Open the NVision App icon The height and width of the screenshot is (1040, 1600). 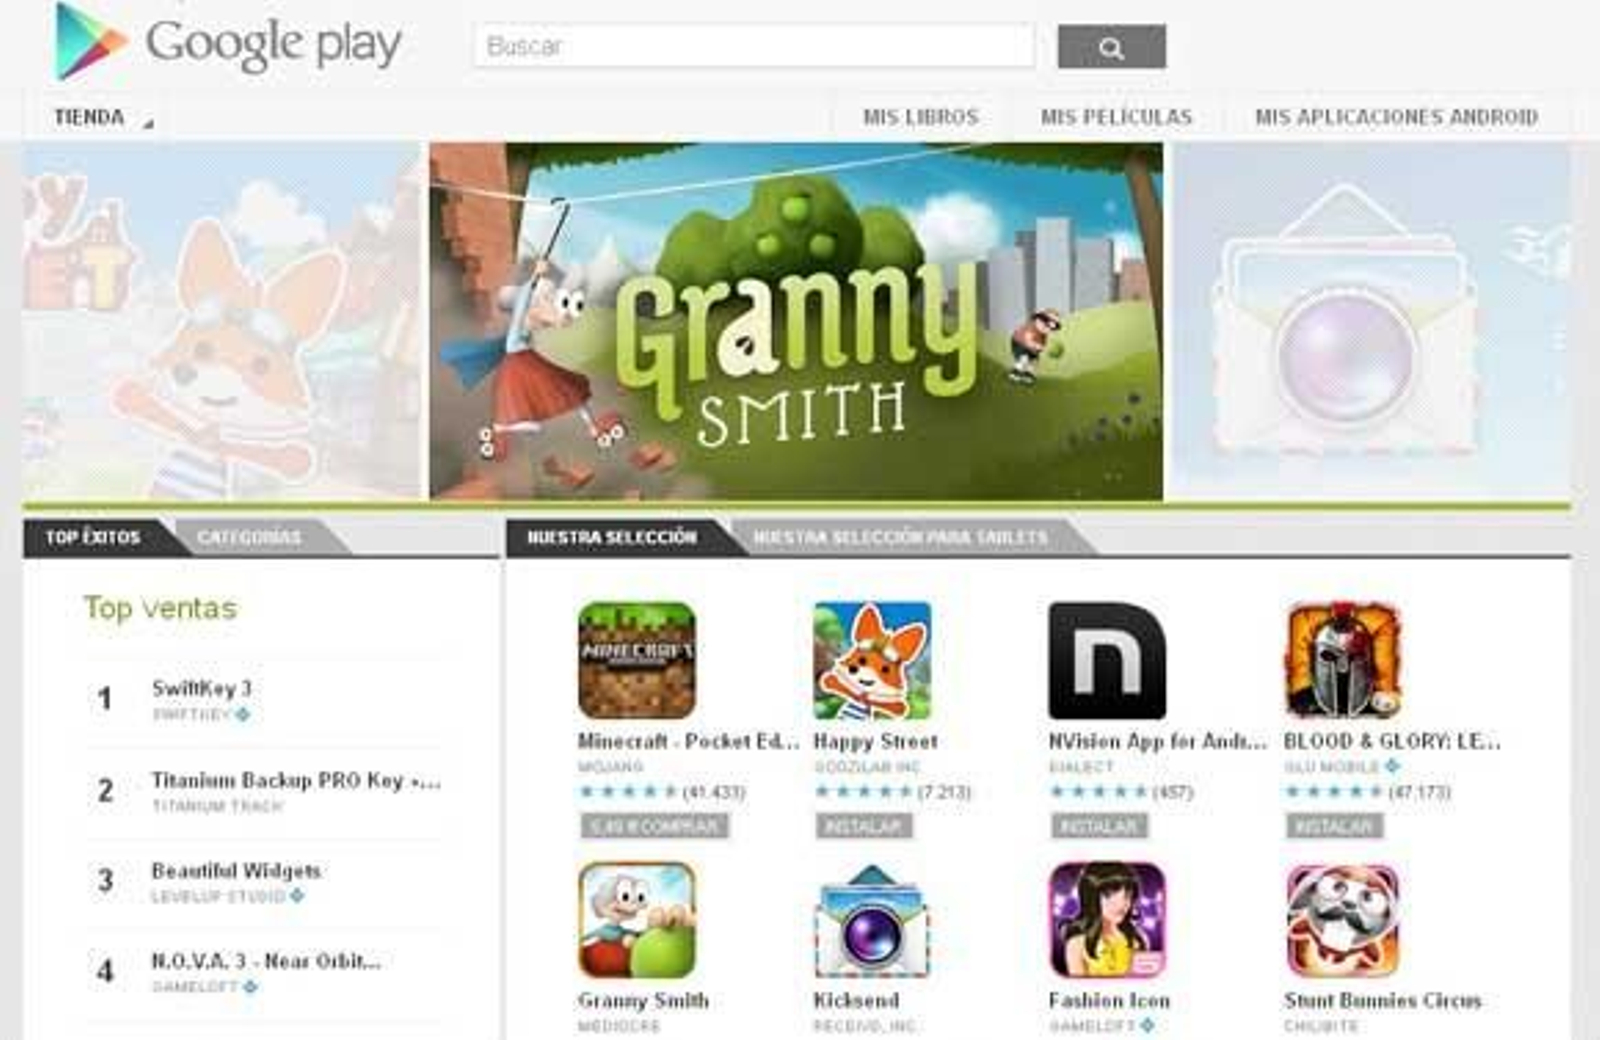click(x=1107, y=660)
